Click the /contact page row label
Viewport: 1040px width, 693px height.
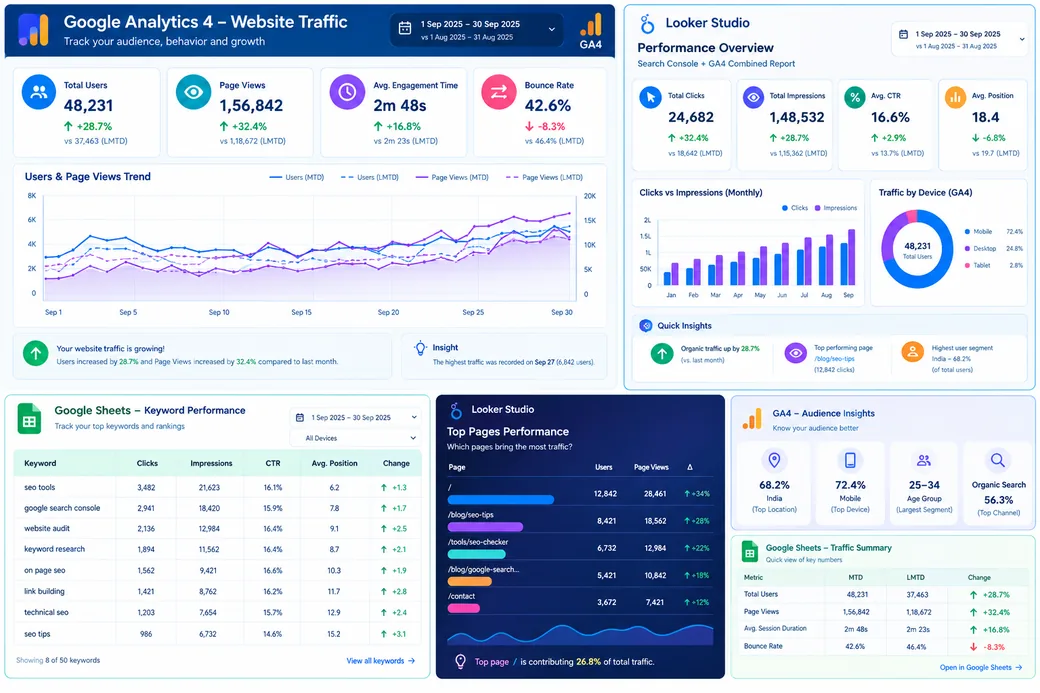tap(461, 596)
